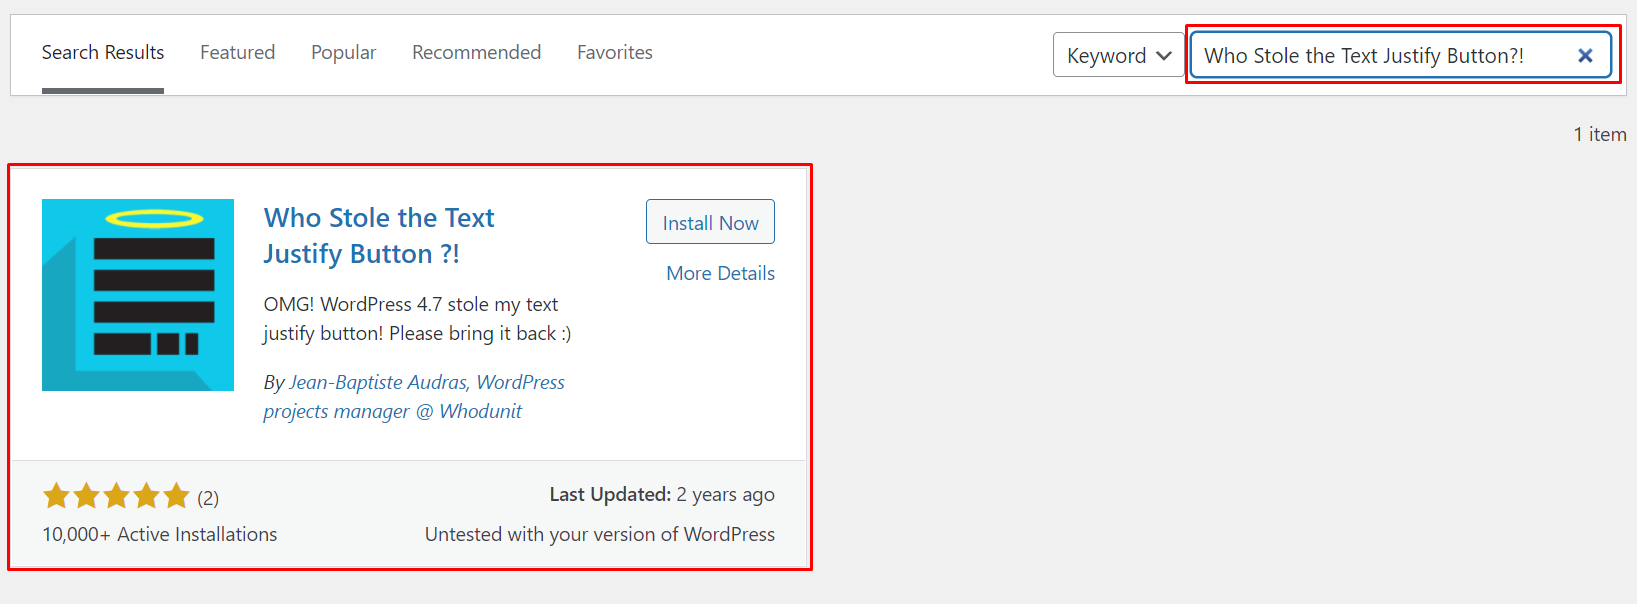This screenshot has width=1637, height=604.
Task: Click the first rating star
Action: 56,494
